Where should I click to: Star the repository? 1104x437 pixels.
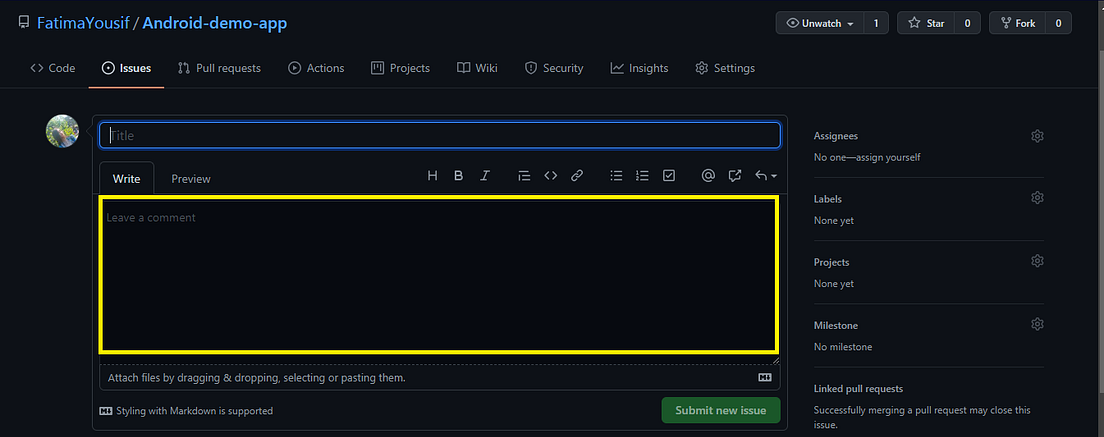coord(926,23)
